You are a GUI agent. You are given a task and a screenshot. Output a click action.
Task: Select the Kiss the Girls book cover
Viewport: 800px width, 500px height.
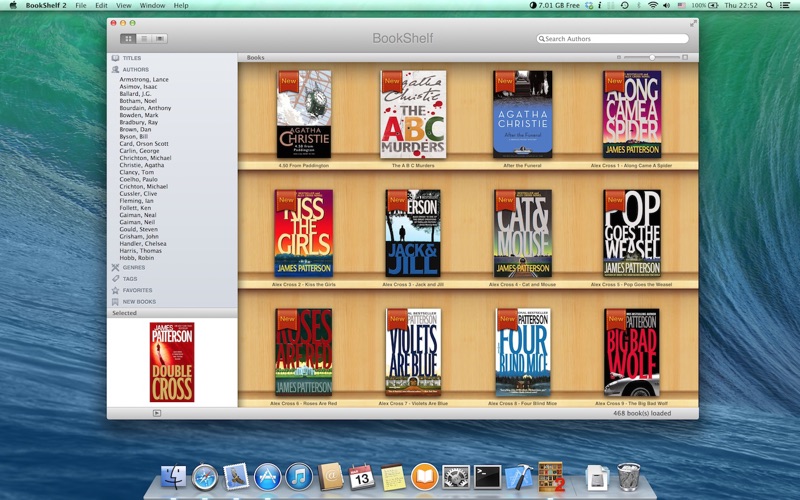[x=304, y=233]
